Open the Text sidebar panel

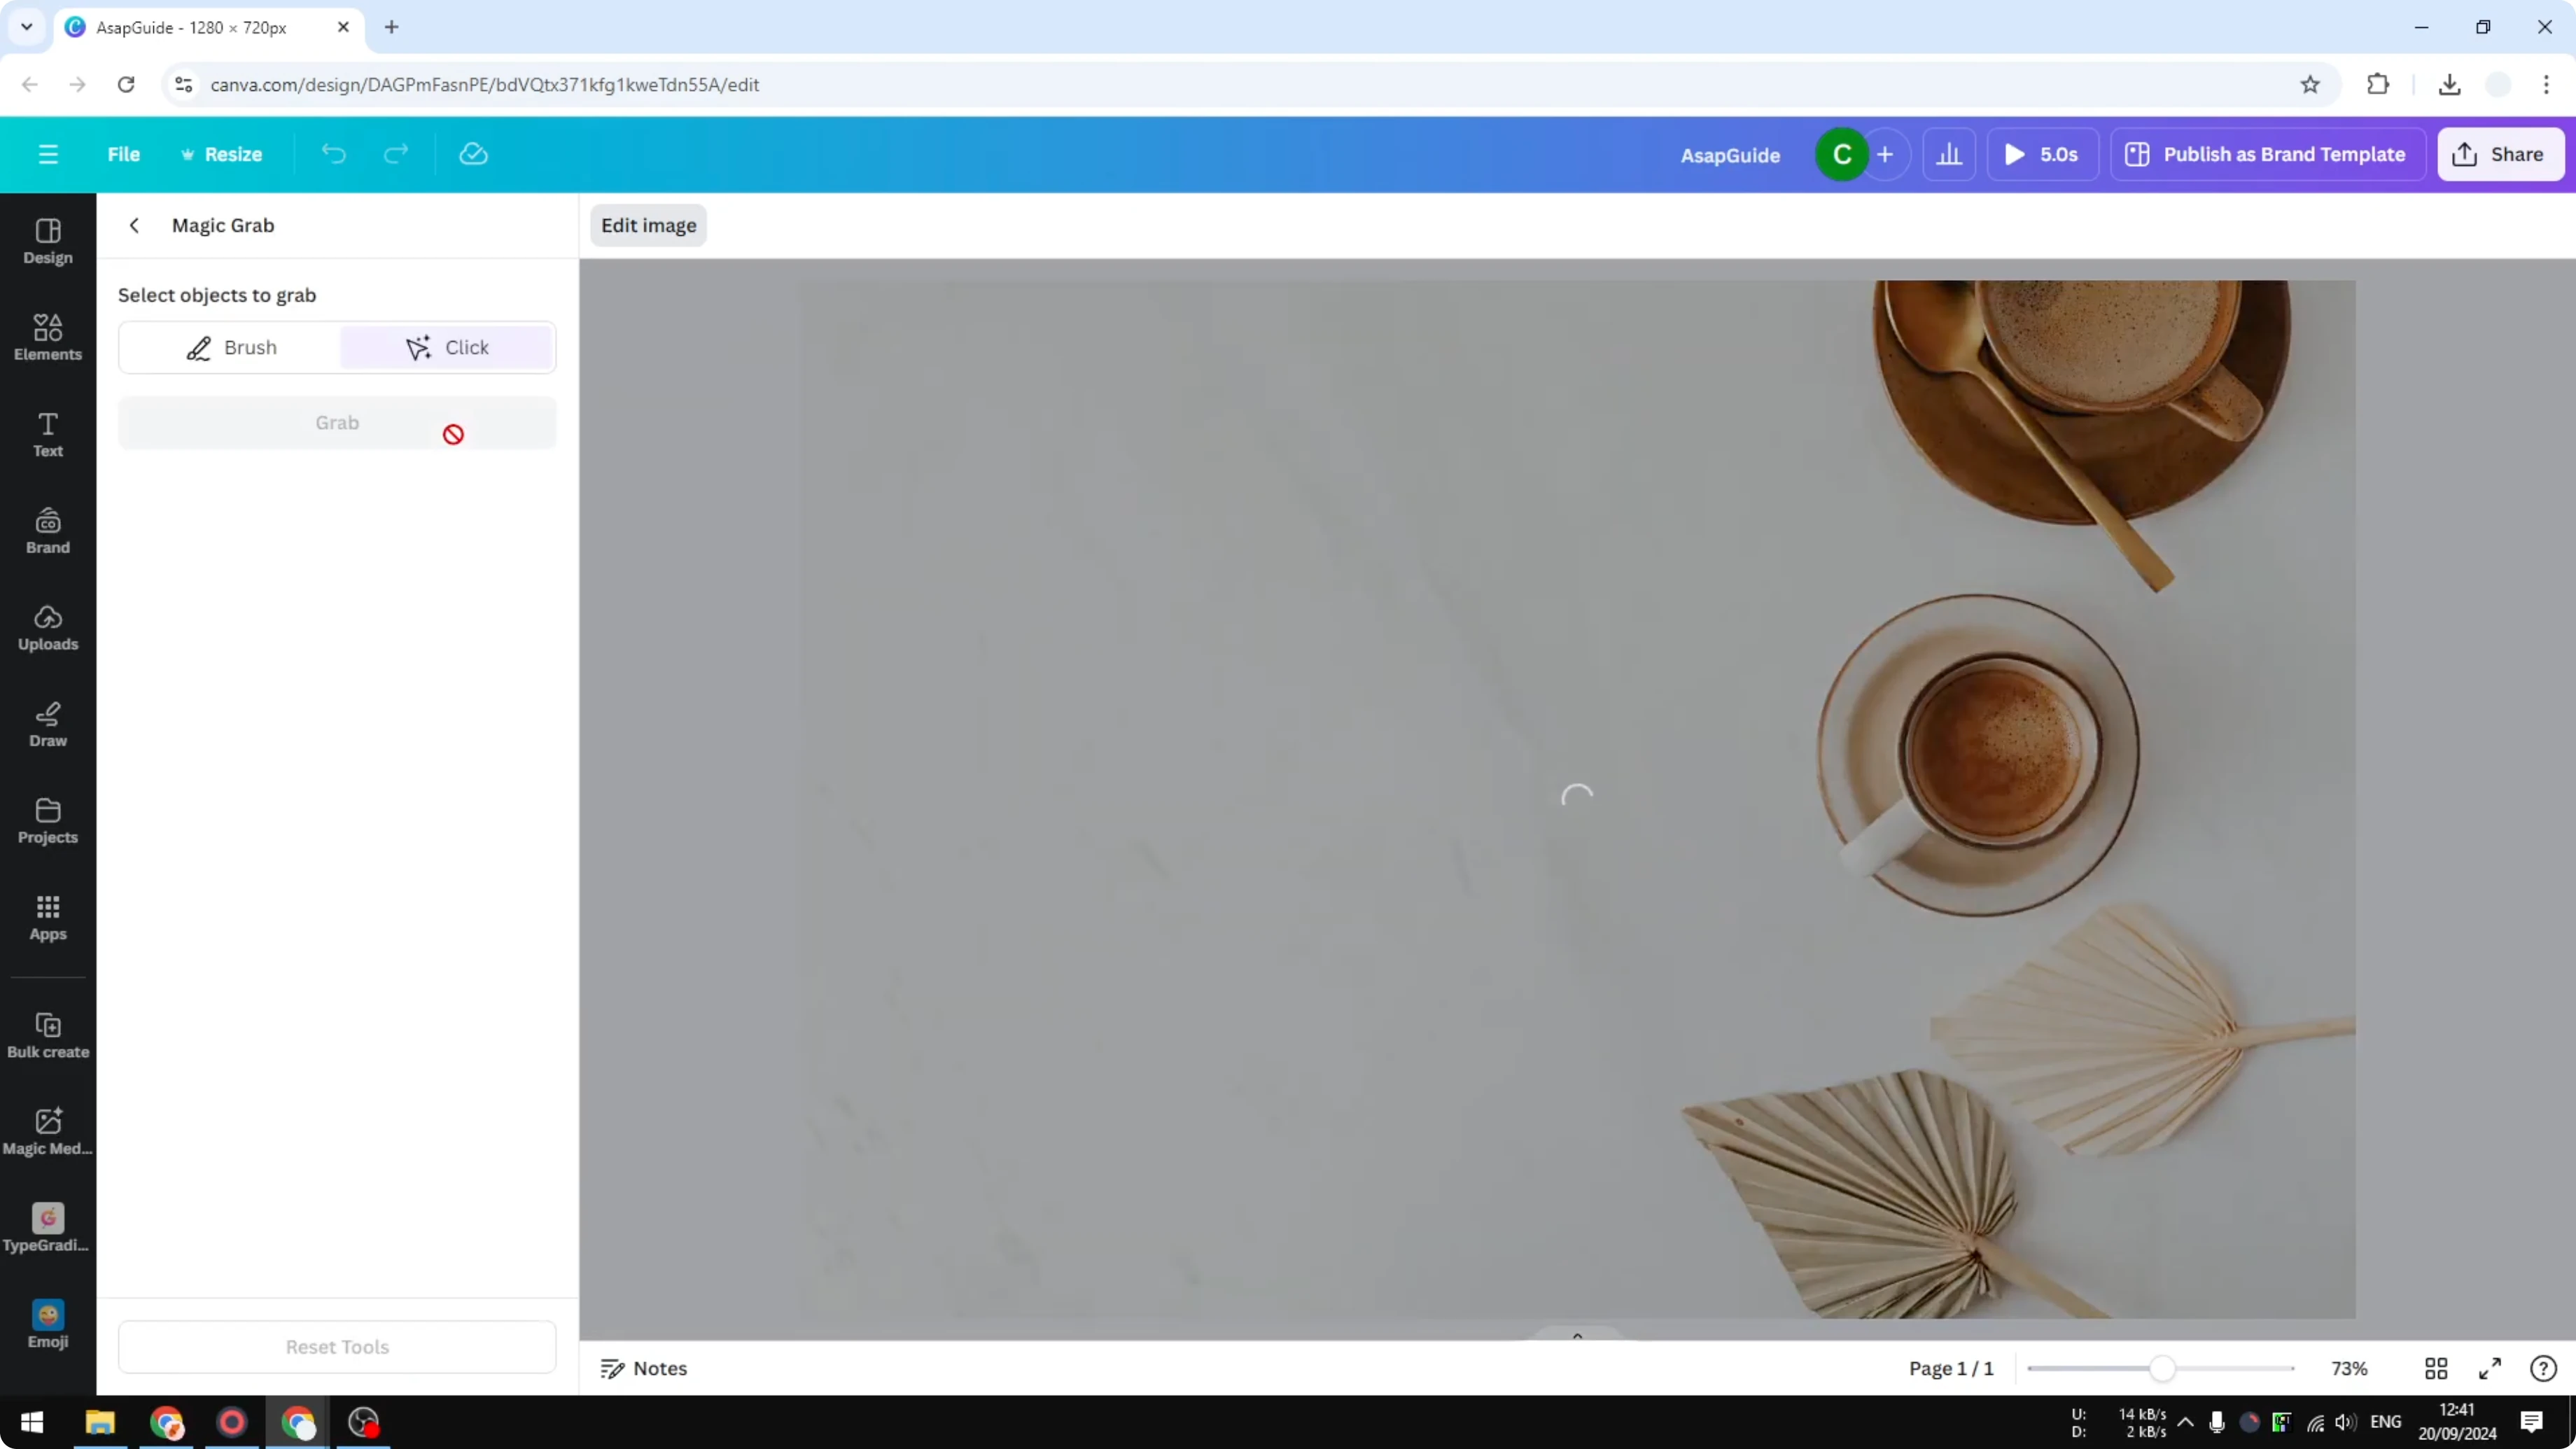coord(48,435)
